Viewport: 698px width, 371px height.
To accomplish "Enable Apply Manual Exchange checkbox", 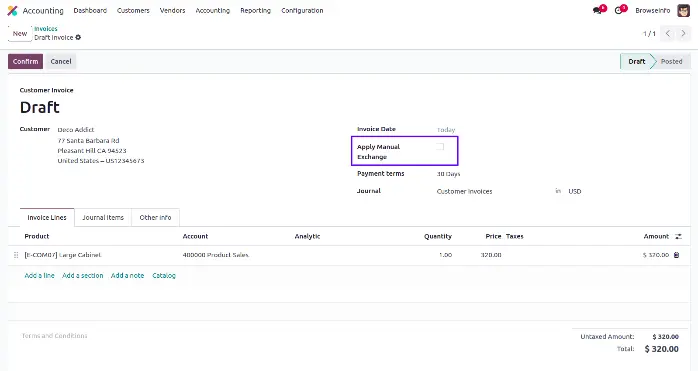I will 440,147.
